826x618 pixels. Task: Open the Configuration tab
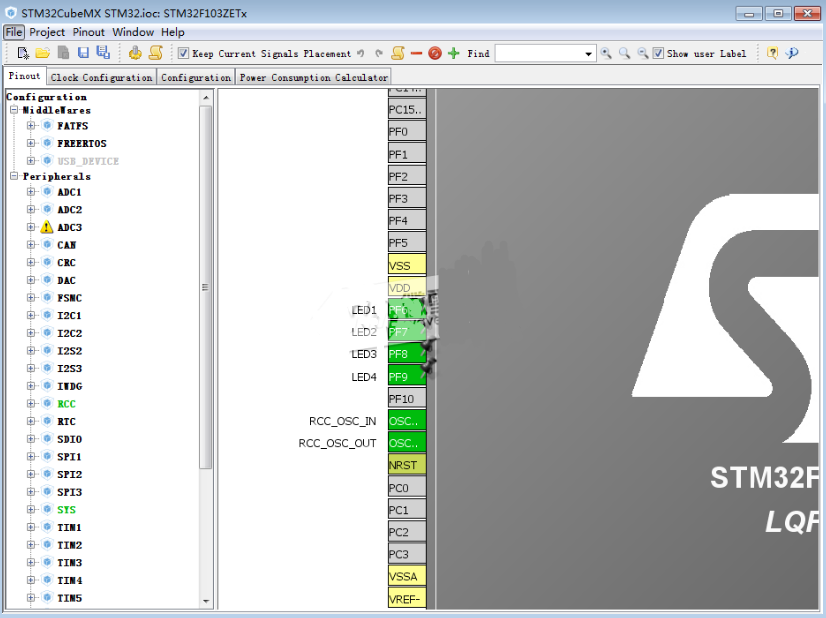tap(196, 77)
